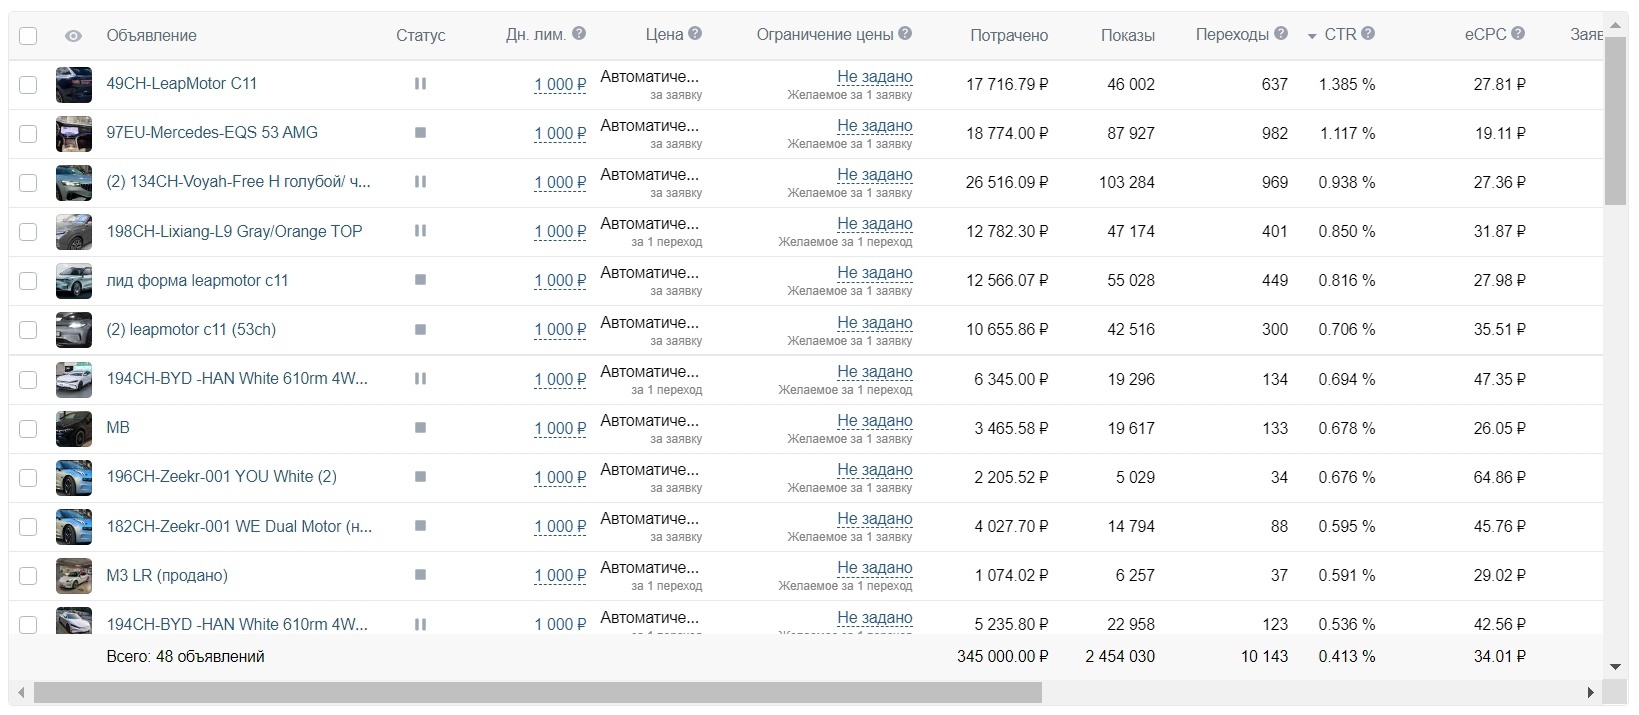Open the M3 LR (продано) ad link

(167, 576)
